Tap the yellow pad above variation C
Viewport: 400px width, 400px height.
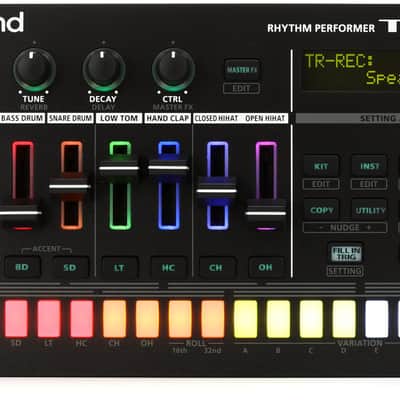pyautogui.click(x=311, y=318)
